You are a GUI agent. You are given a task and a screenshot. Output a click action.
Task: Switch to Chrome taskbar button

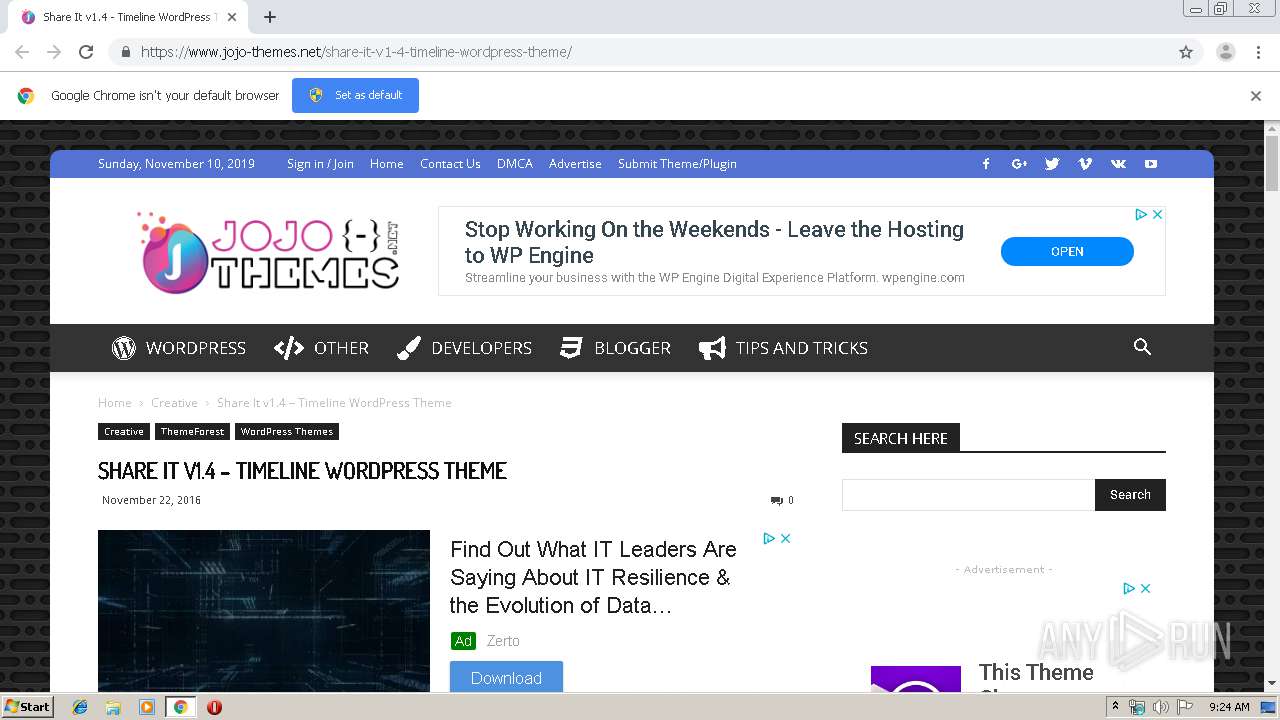click(x=180, y=707)
